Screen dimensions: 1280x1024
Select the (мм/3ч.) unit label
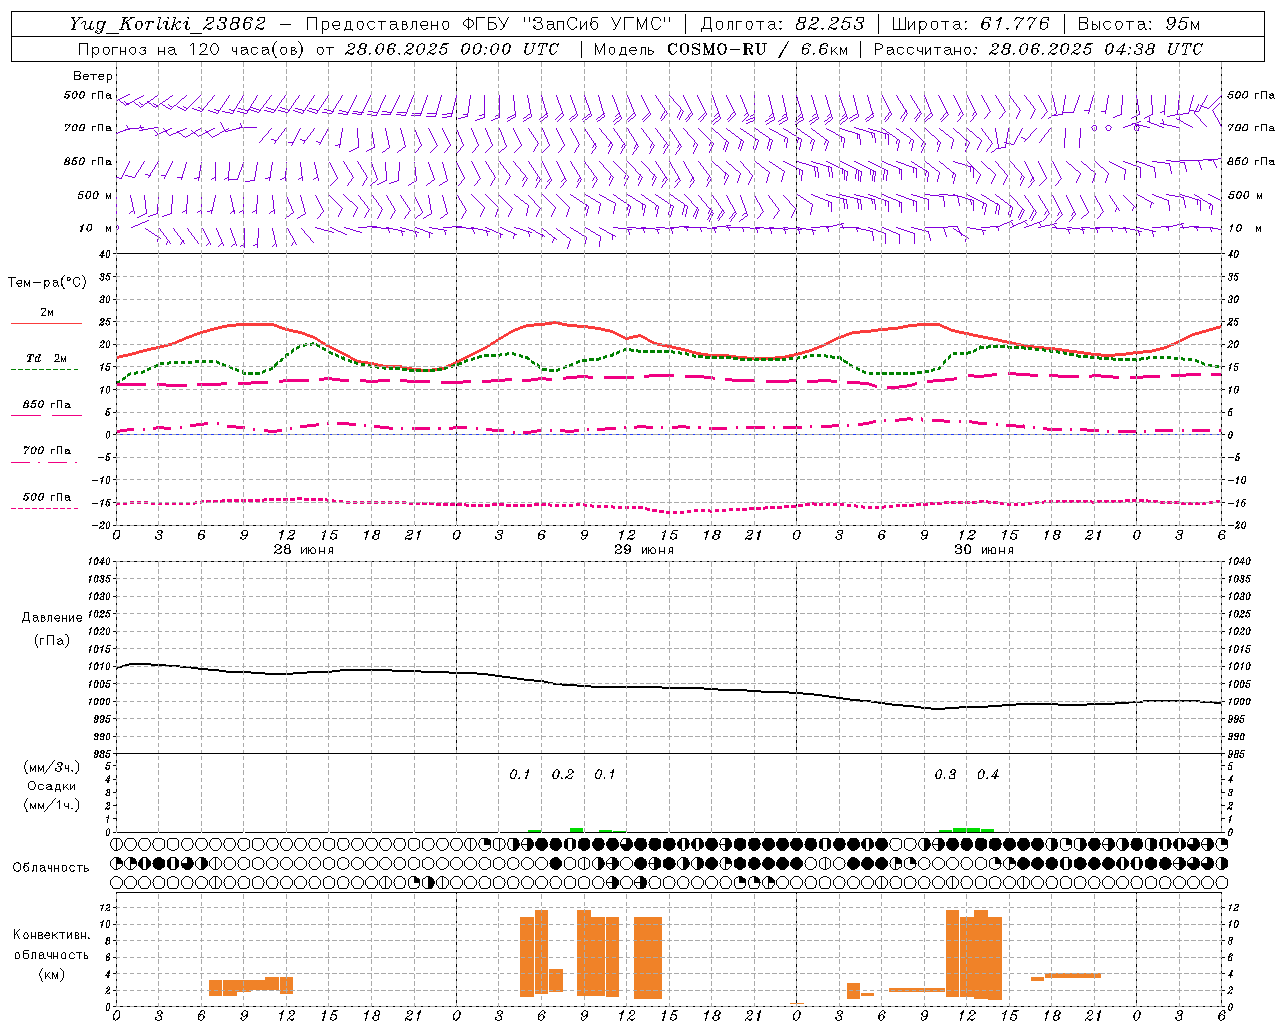[x=52, y=767]
